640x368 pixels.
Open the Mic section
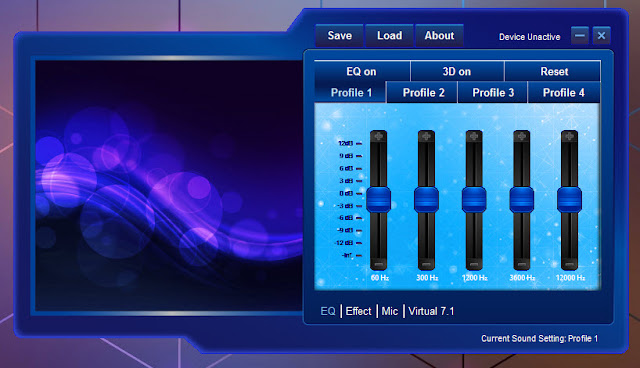click(x=390, y=311)
